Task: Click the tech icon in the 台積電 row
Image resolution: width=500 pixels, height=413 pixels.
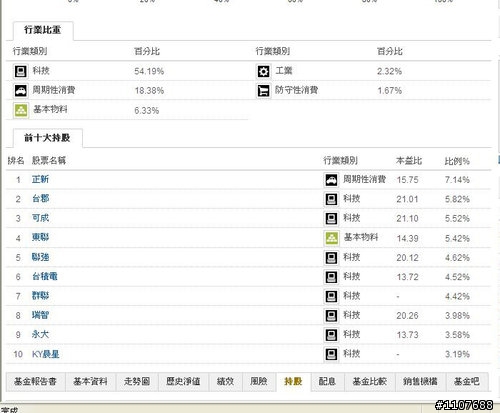Action: [x=331, y=277]
